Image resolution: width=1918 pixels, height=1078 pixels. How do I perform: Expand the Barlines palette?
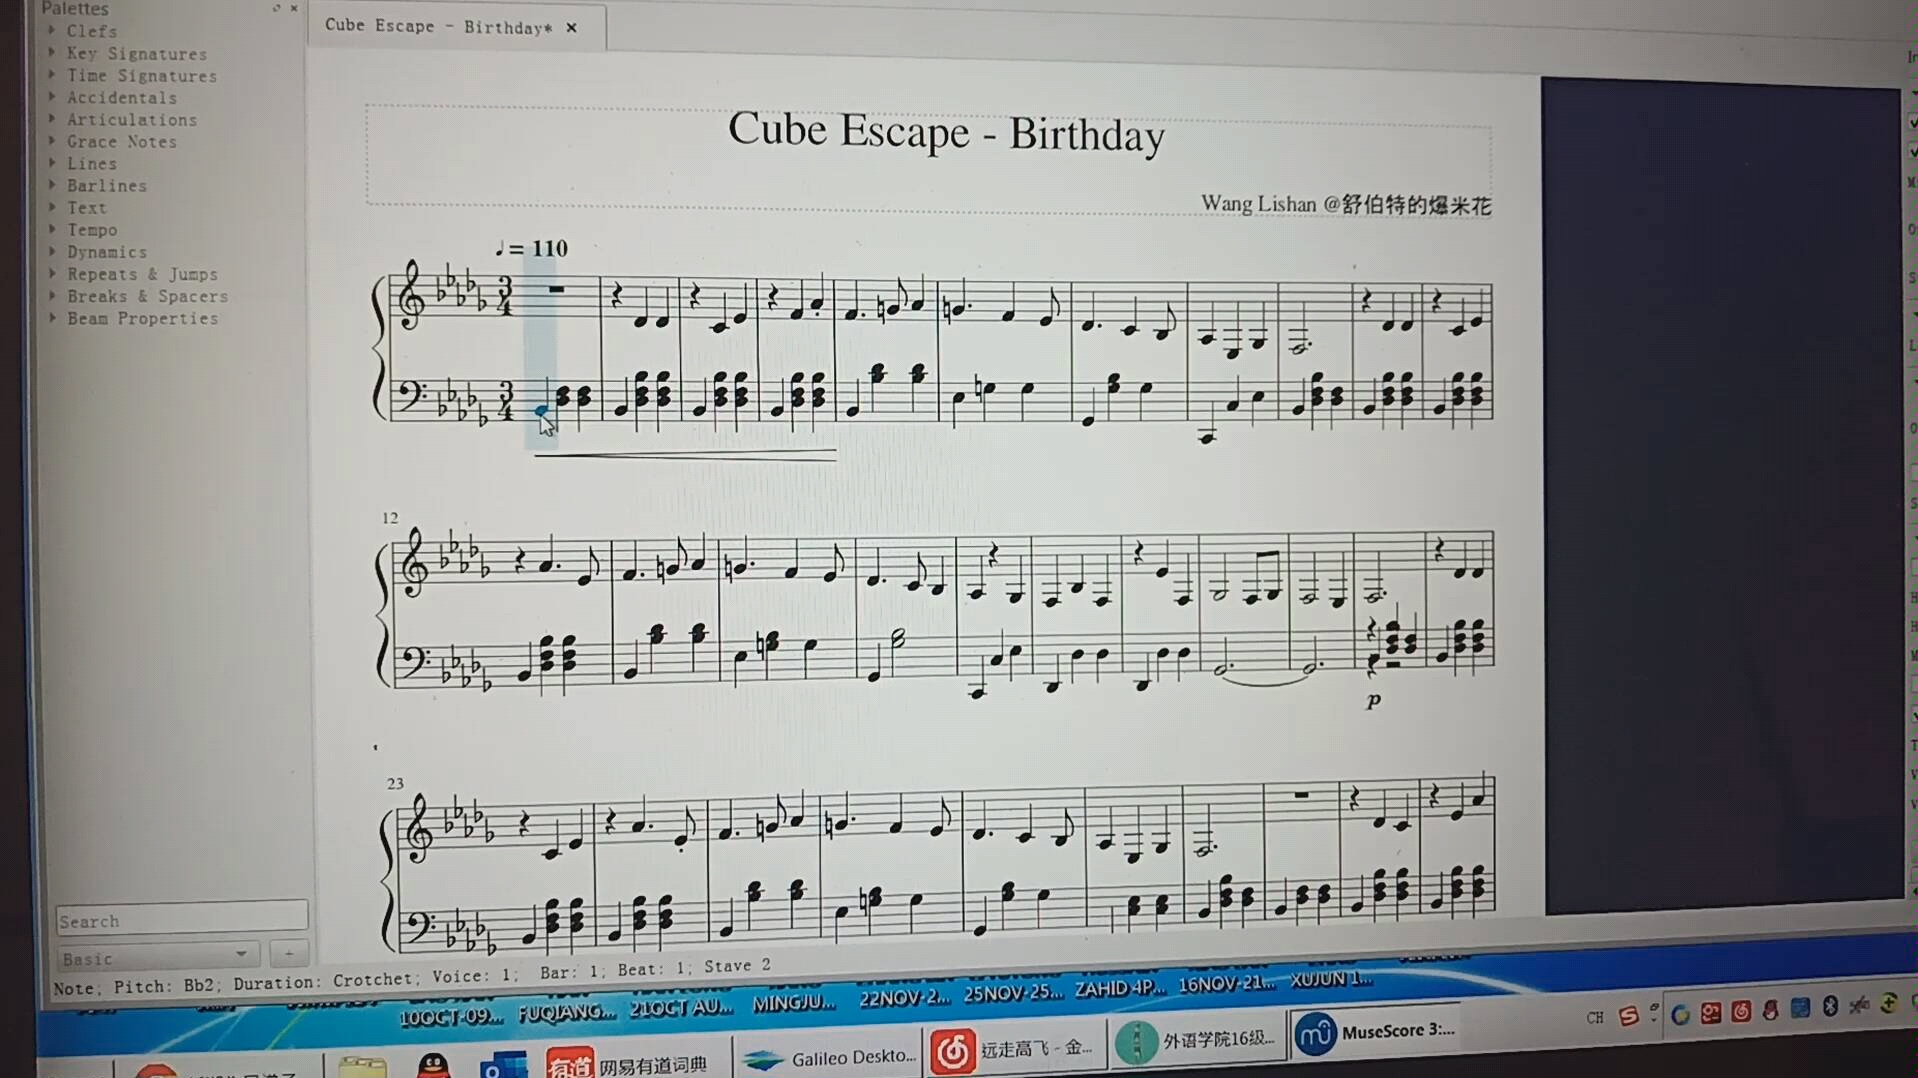pyautogui.click(x=52, y=184)
